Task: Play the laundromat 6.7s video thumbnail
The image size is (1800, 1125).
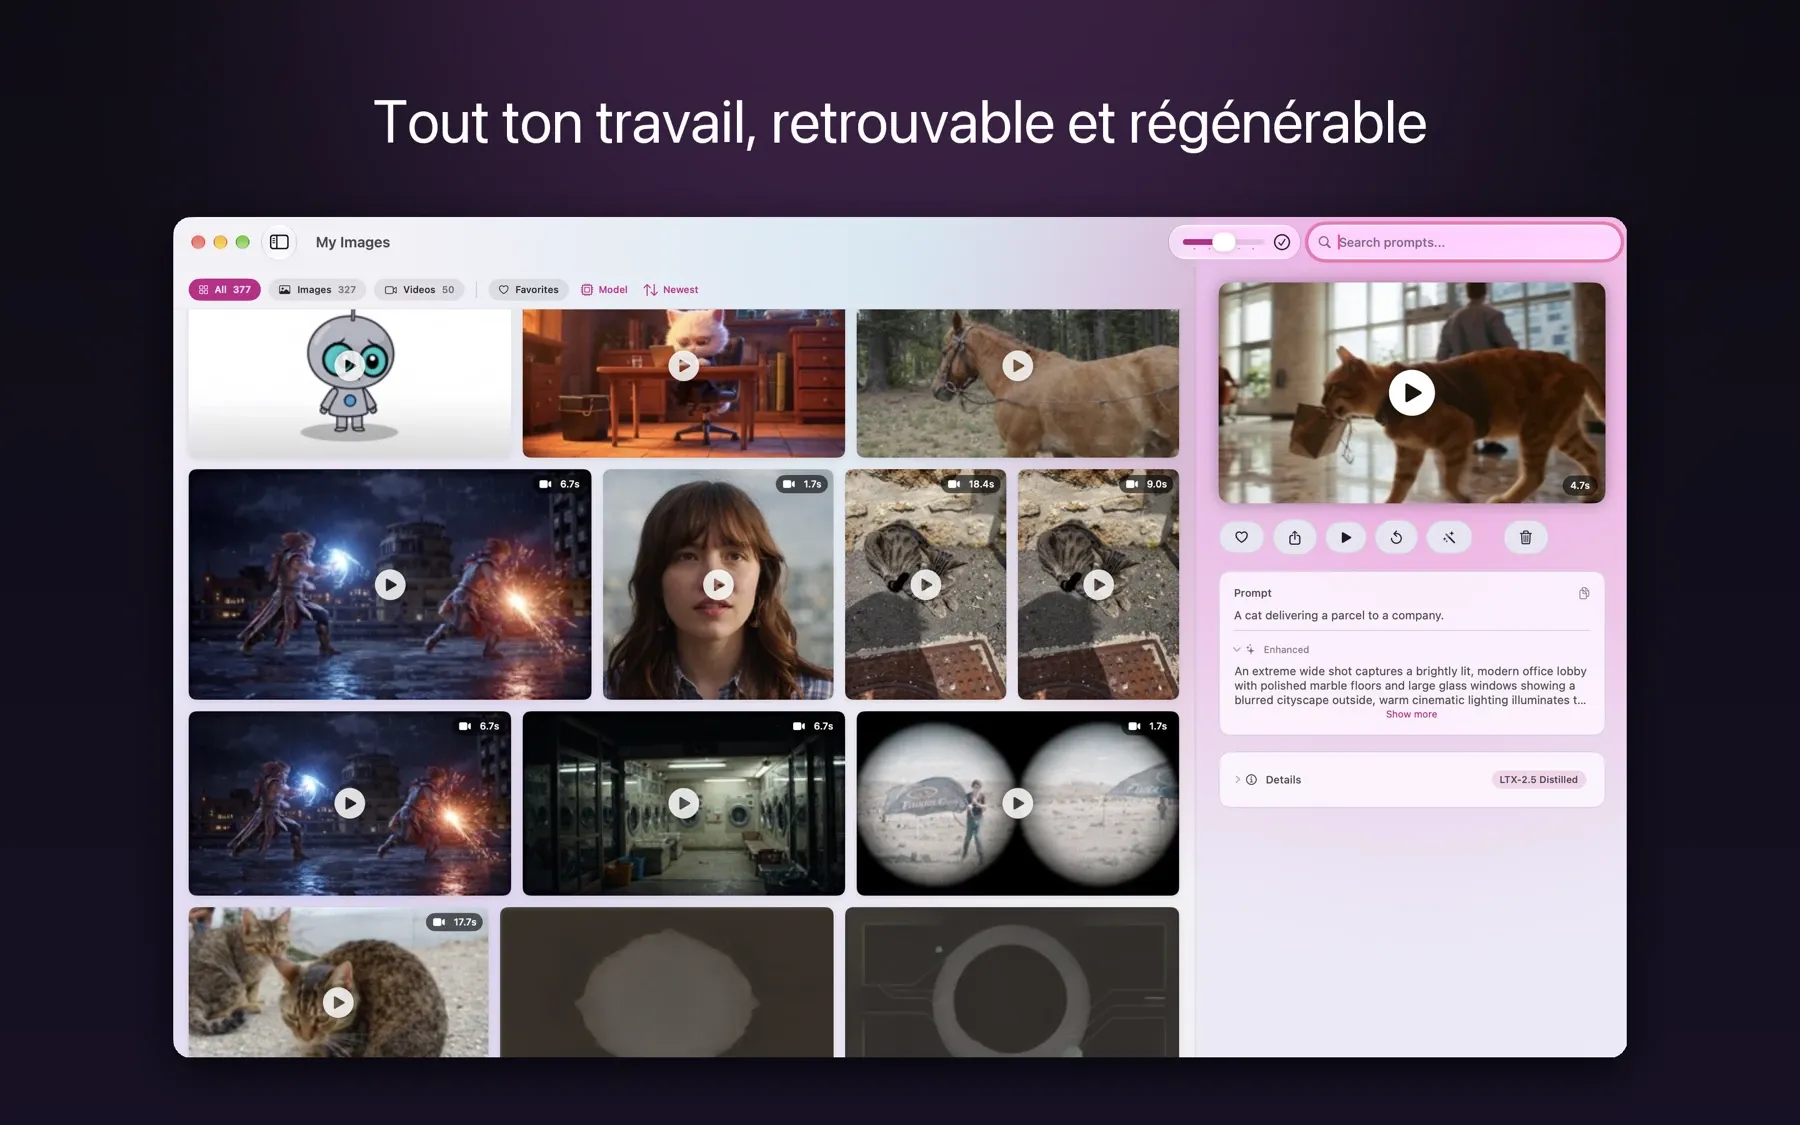Action: pyautogui.click(x=683, y=803)
